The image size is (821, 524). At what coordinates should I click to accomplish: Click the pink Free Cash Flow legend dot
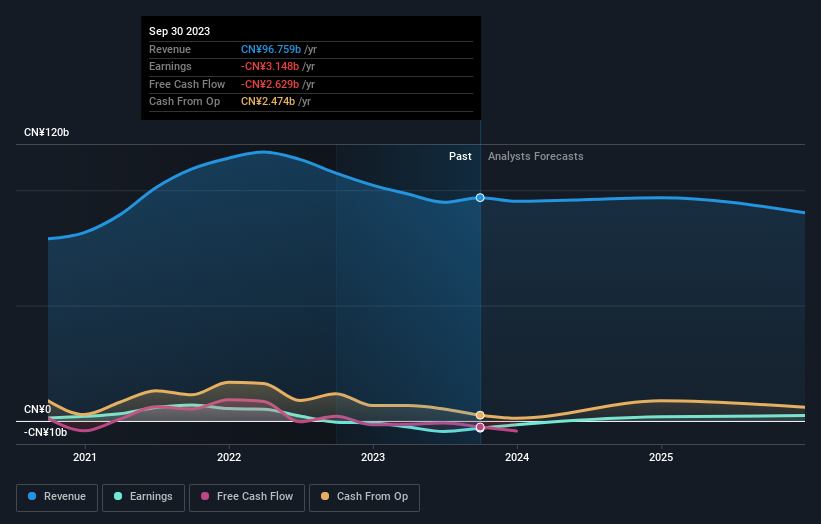205,496
